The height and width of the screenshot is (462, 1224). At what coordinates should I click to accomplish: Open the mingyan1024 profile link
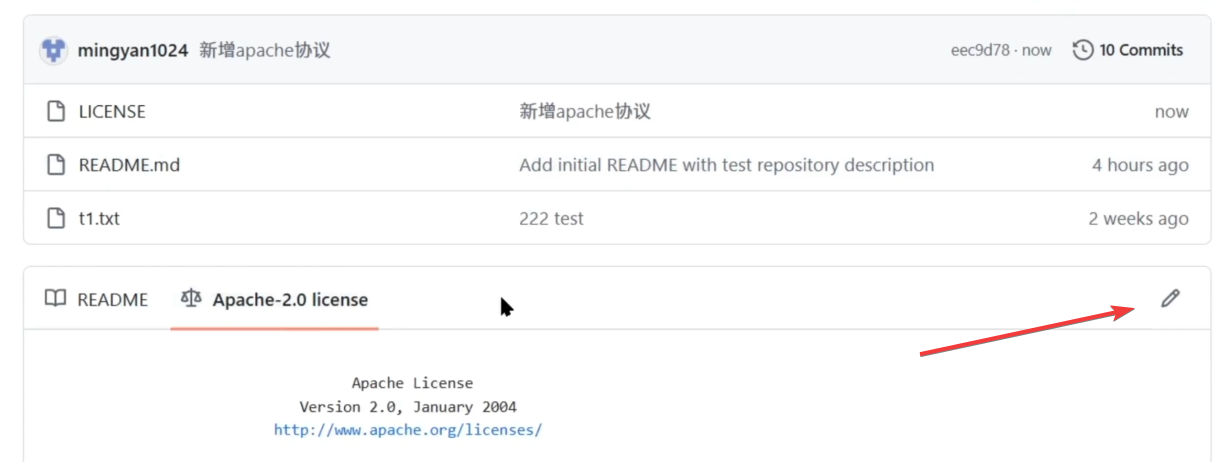pyautogui.click(x=132, y=50)
